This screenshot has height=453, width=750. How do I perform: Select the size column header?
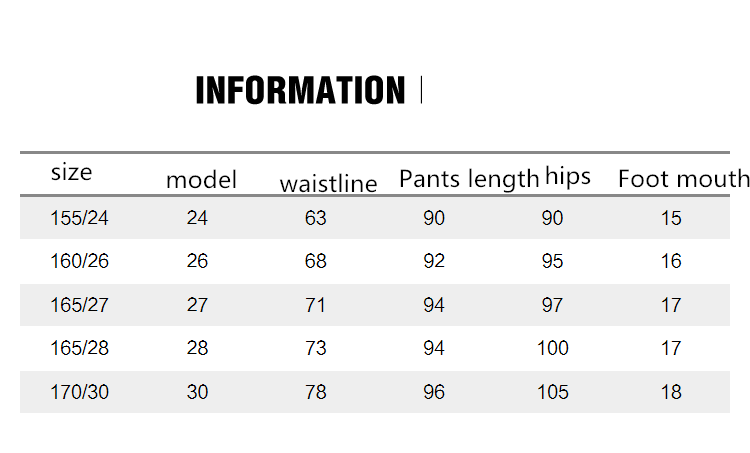71,172
